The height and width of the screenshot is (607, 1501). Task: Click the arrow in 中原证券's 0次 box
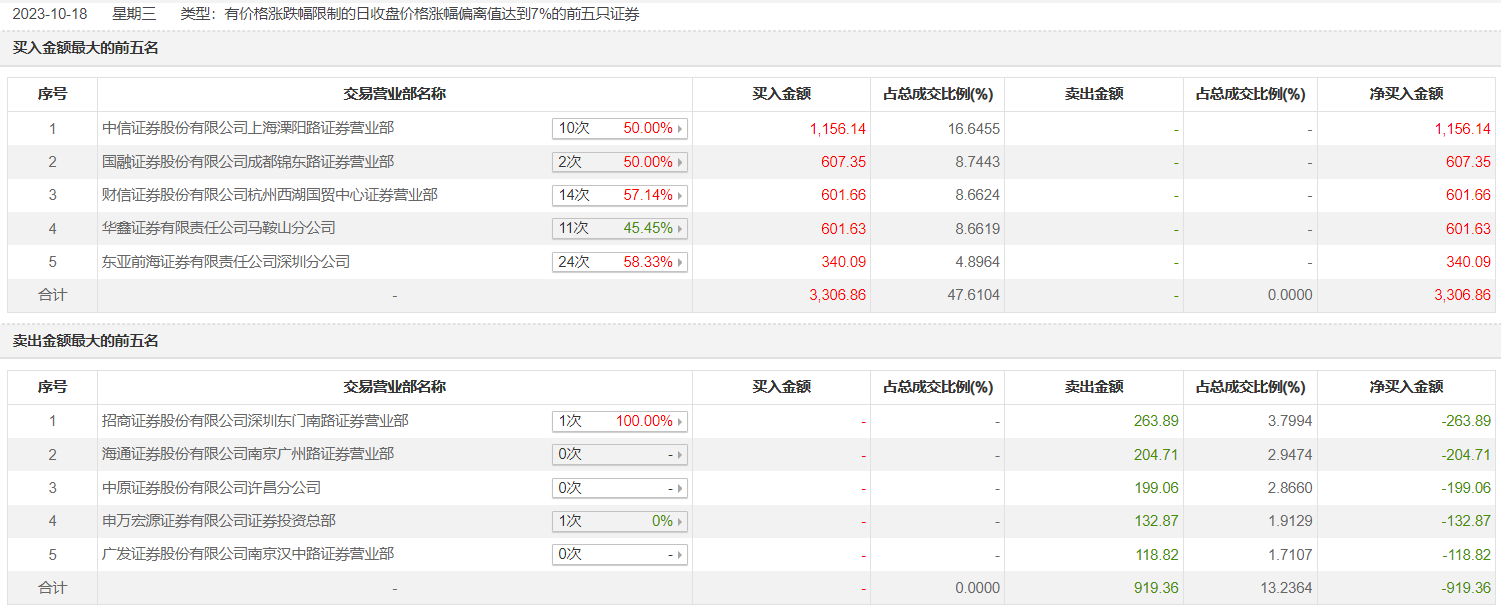(x=681, y=488)
